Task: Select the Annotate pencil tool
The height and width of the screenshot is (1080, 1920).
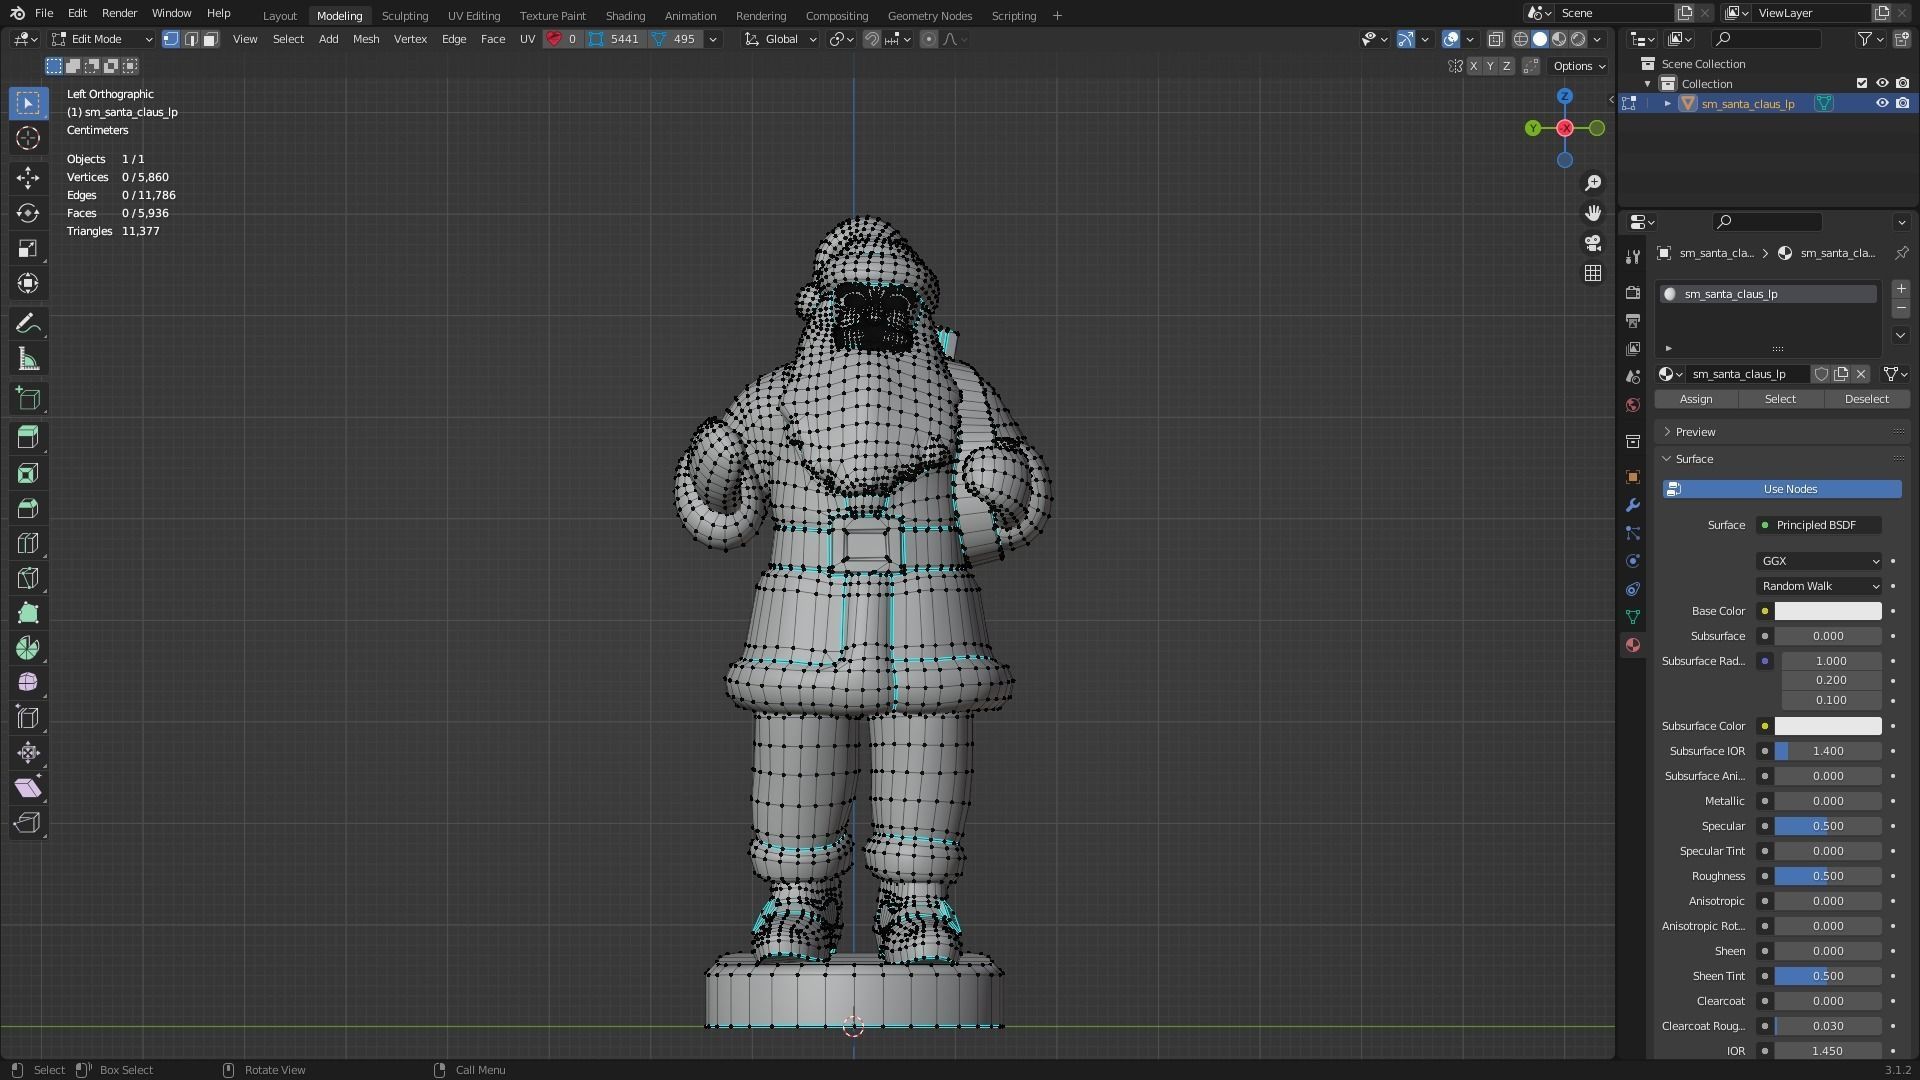Action: click(28, 323)
